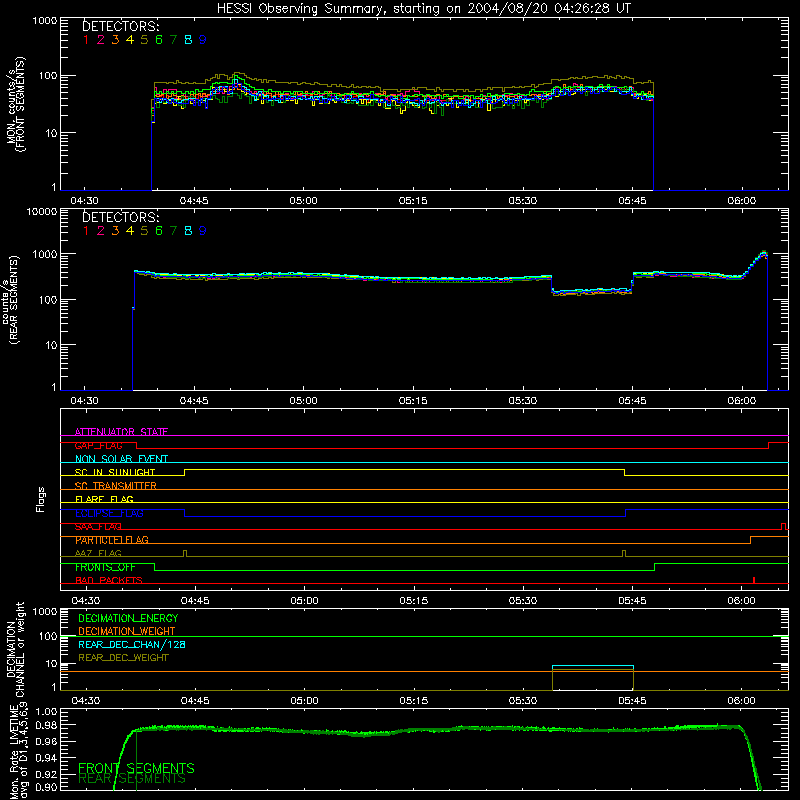Image resolution: width=800 pixels, height=800 pixels.
Task: Click 05:00 tick under the decimation plot
Action: [304, 701]
